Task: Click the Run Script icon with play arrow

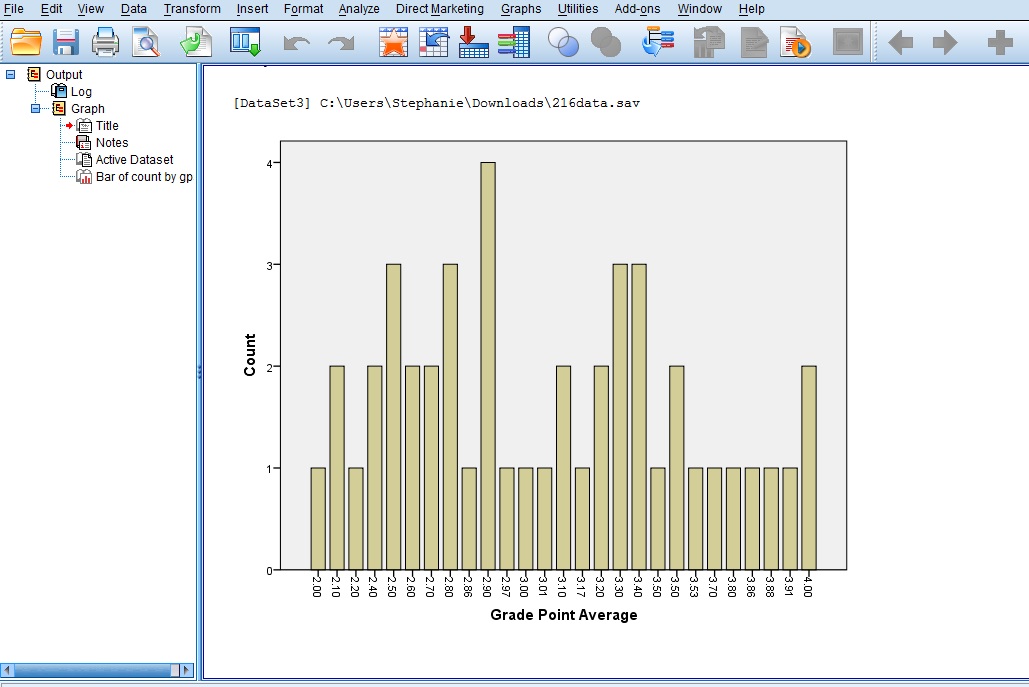Action: coord(795,43)
